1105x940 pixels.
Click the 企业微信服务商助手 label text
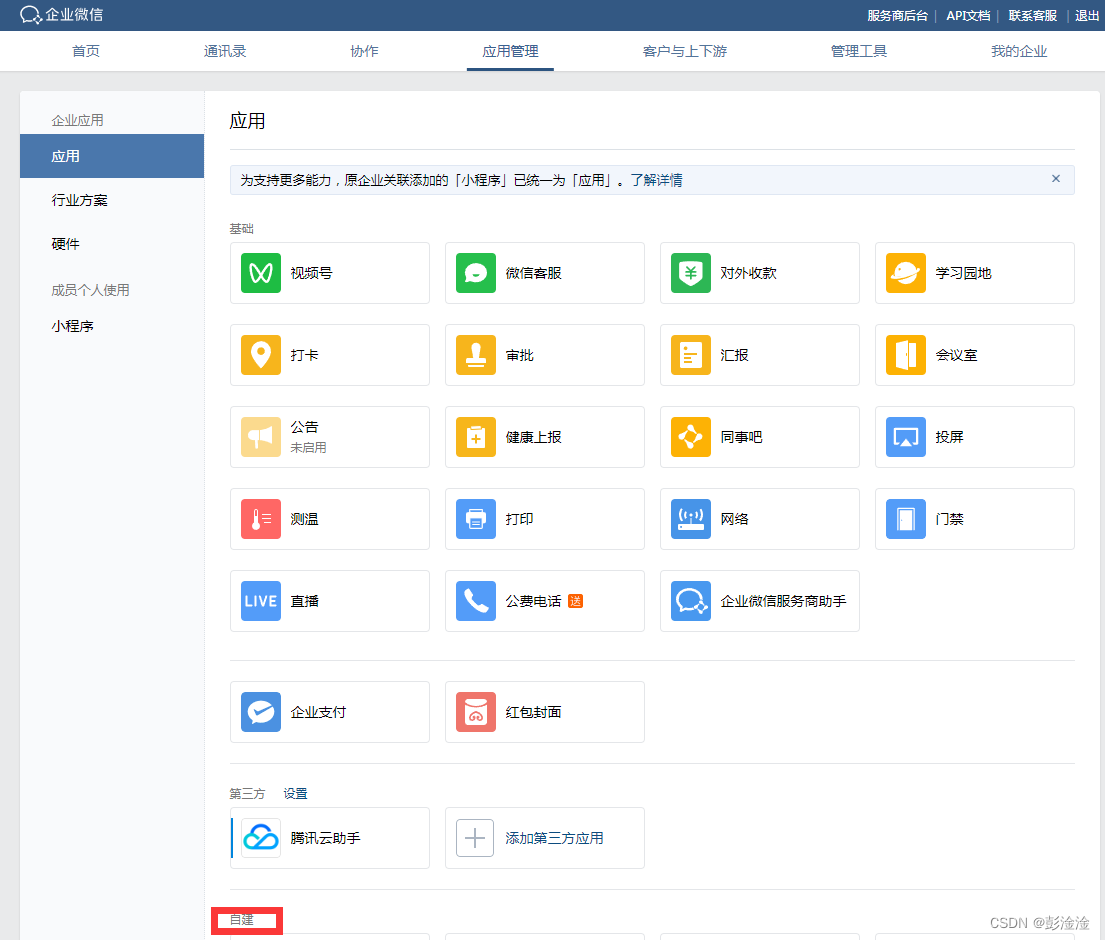784,602
